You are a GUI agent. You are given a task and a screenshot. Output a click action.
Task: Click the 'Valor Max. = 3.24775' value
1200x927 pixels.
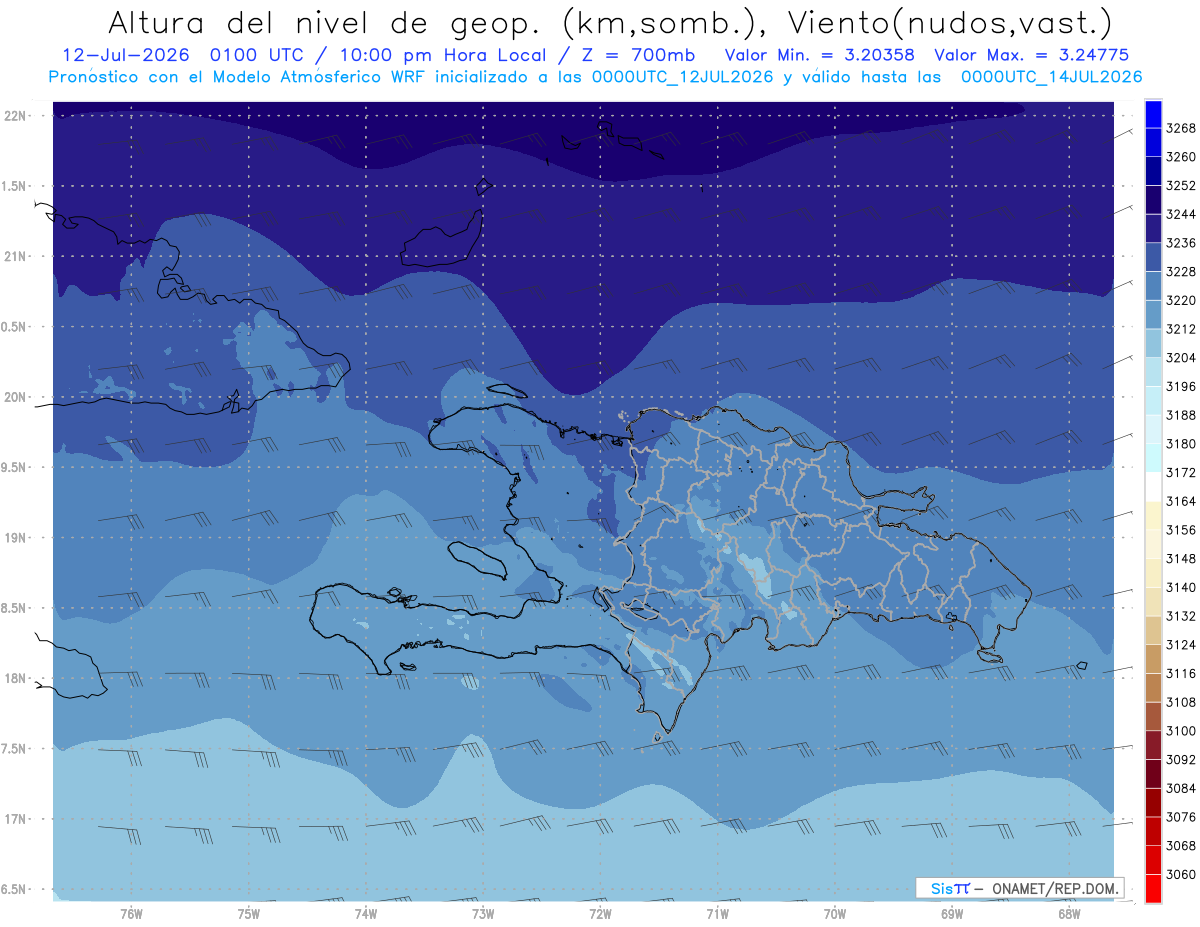[x=1031, y=55]
